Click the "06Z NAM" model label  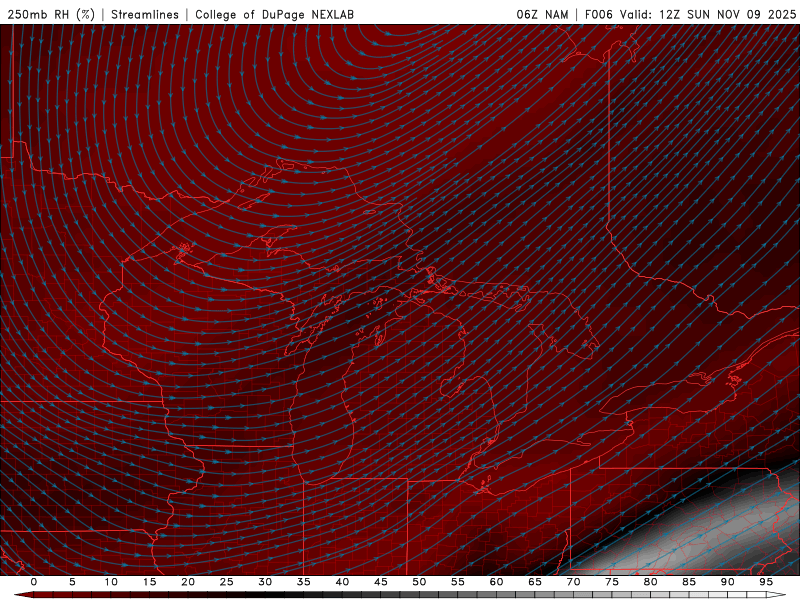542,14
